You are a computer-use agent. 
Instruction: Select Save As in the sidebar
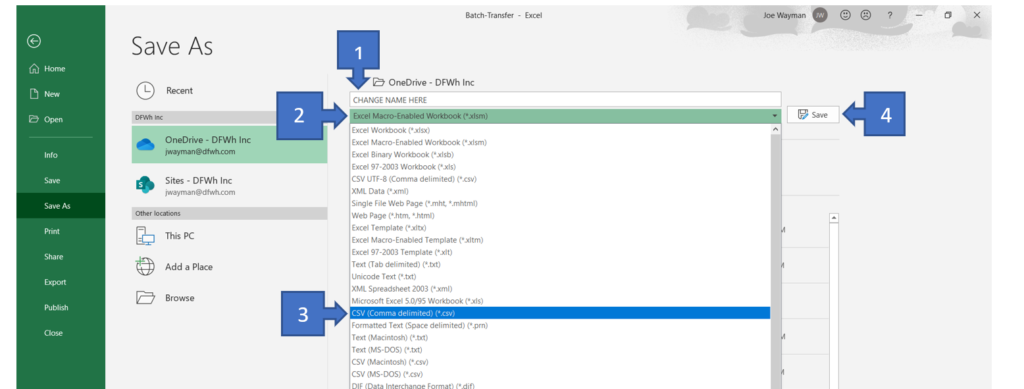coord(61,206)
